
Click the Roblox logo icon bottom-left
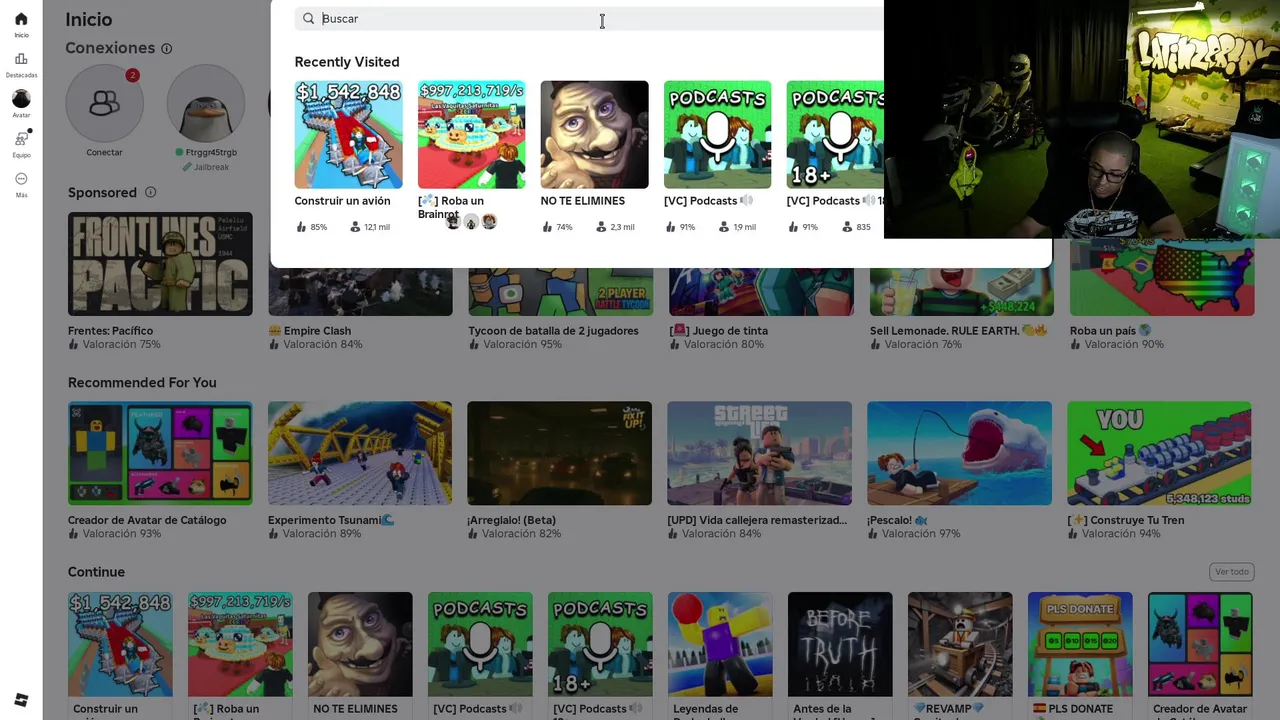(x=21, y=700)
